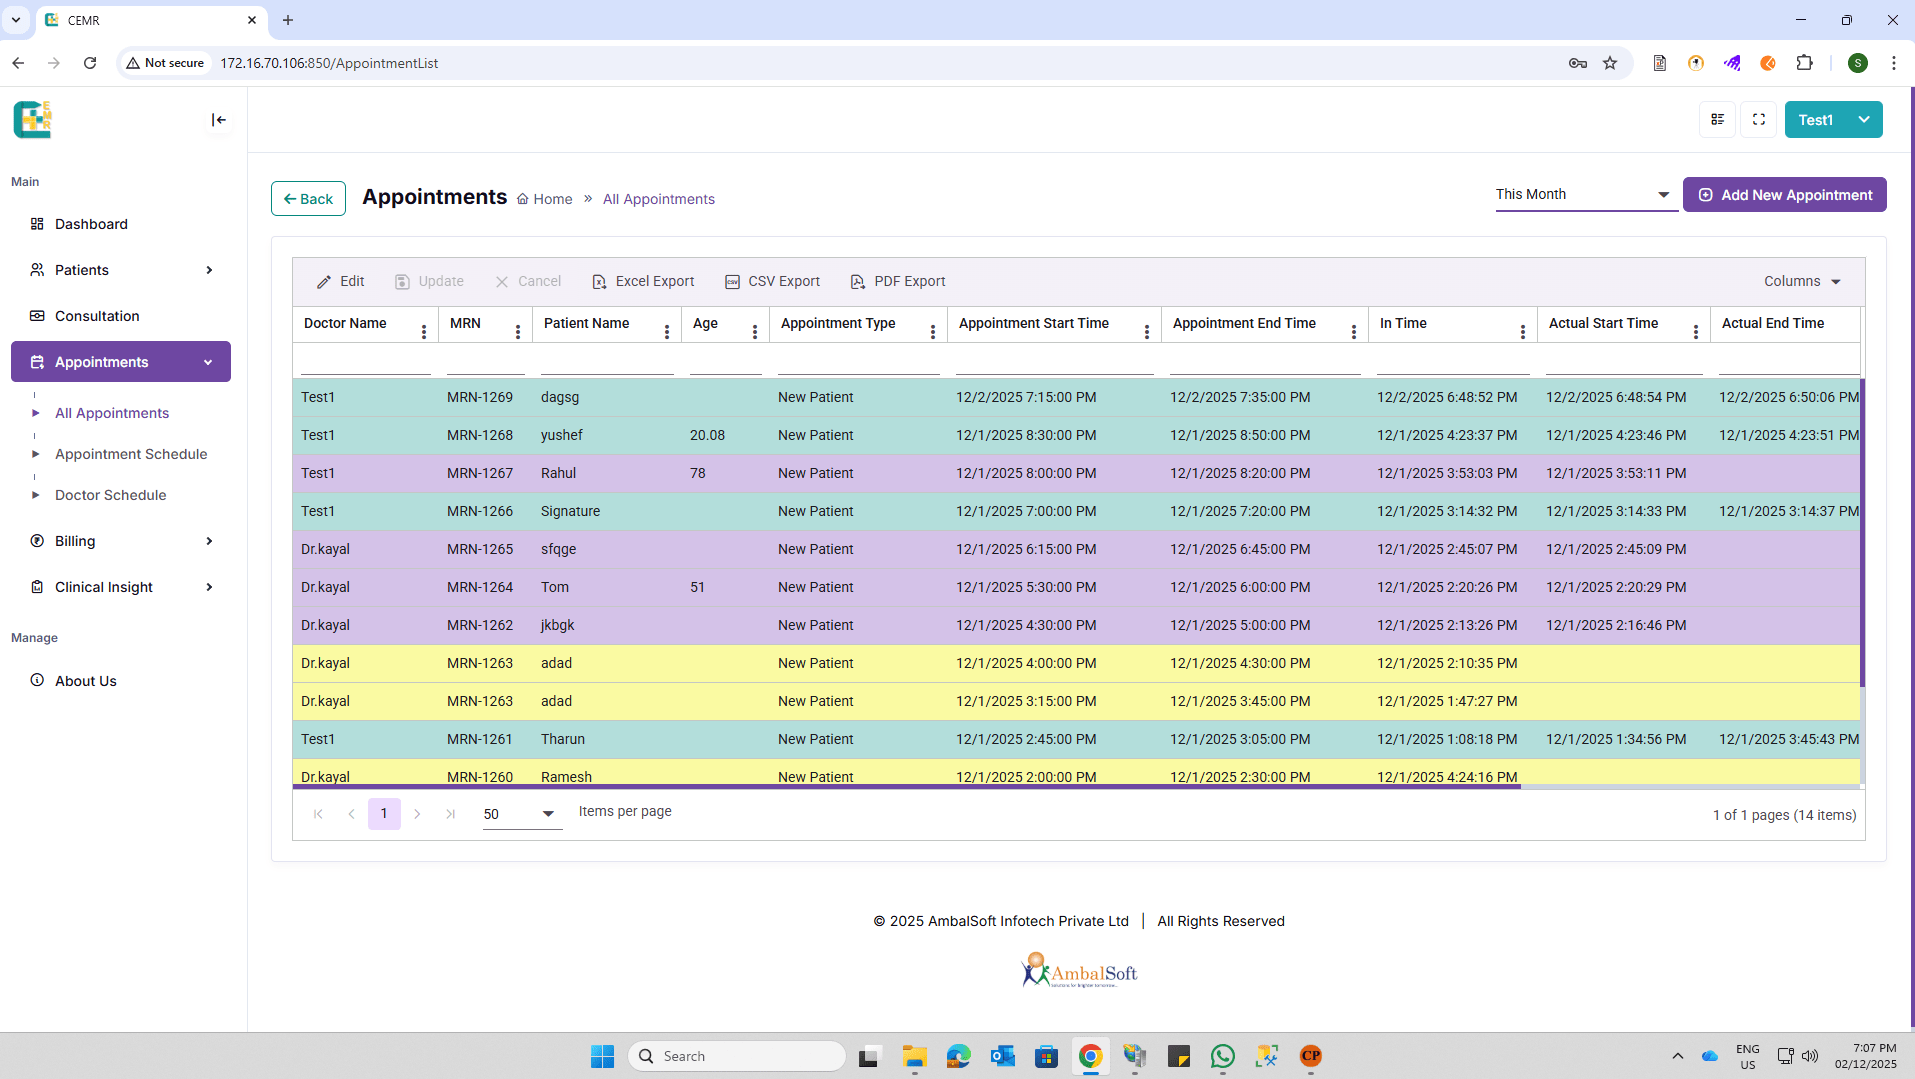Open the Doctor Name column menu

(424, 332)
